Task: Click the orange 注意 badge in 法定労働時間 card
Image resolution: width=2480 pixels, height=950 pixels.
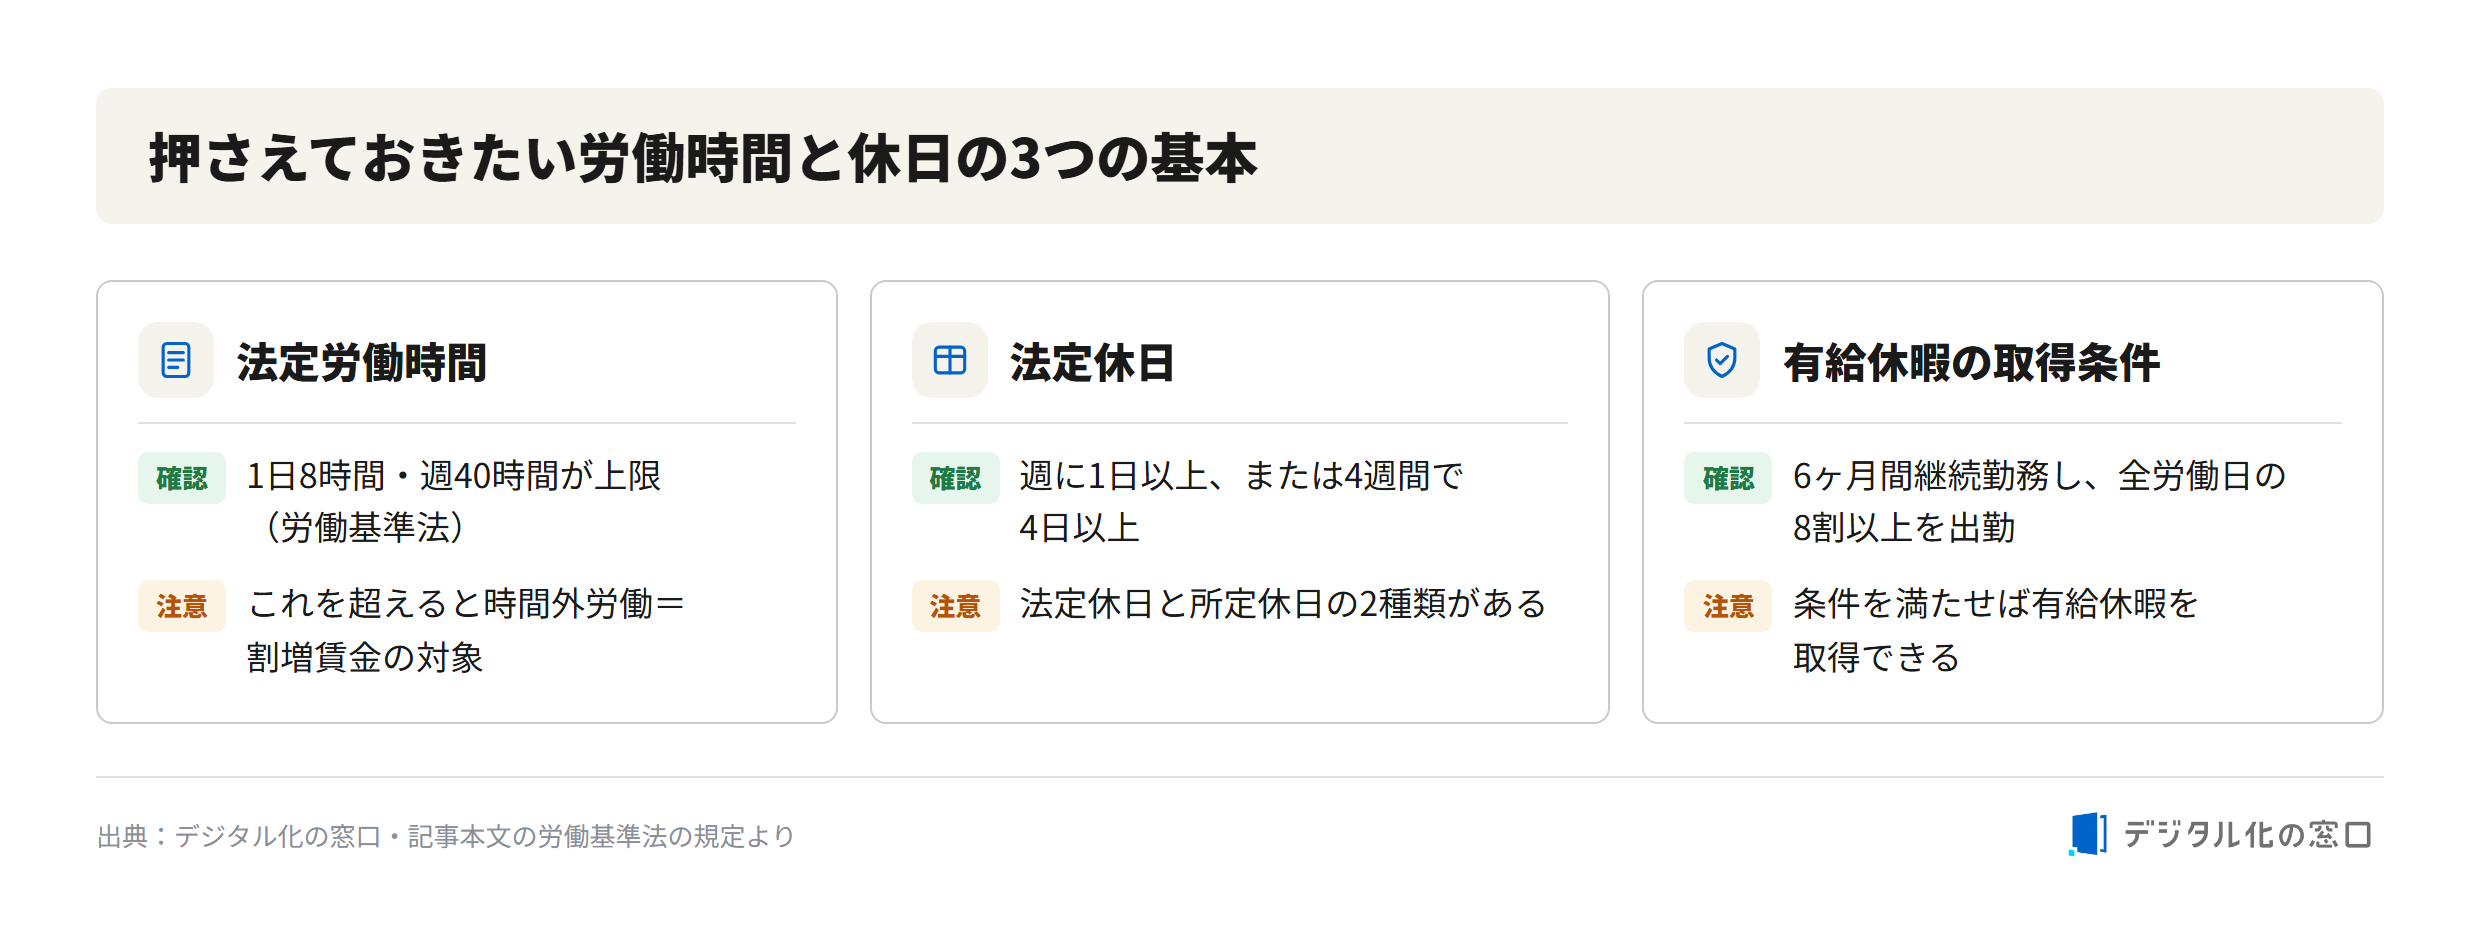Action: (182, 606)
